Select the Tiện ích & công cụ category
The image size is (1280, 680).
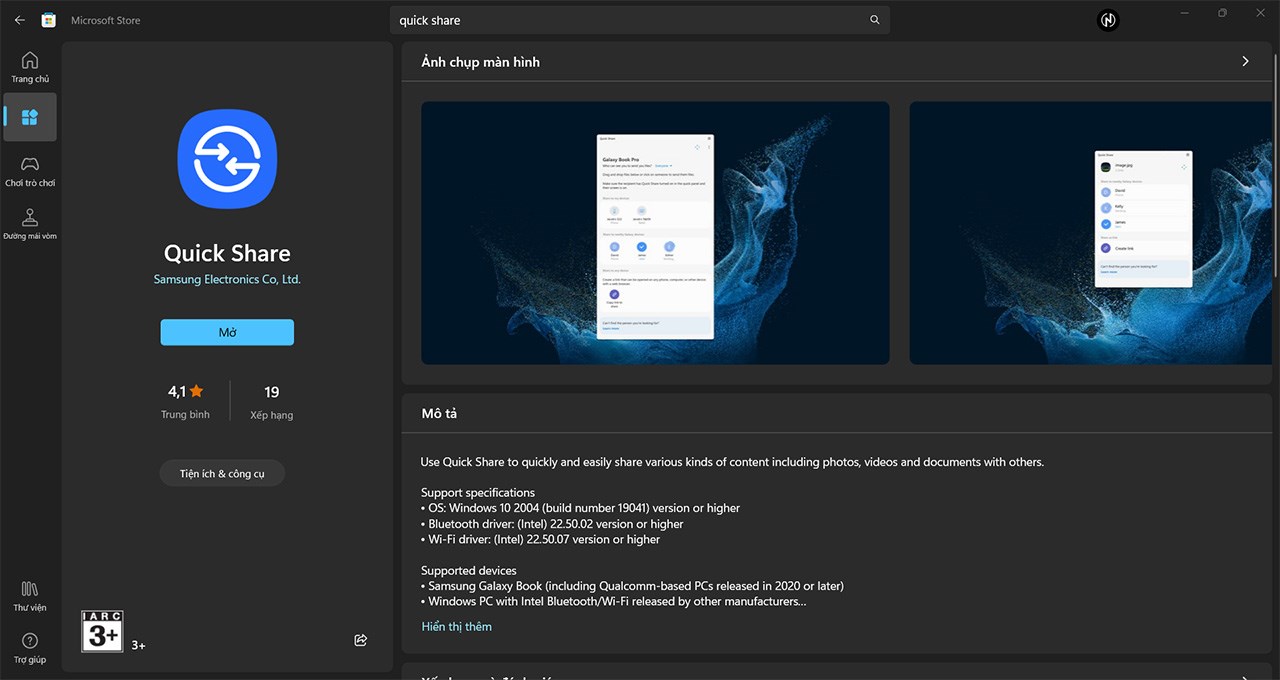pos(222,472)
